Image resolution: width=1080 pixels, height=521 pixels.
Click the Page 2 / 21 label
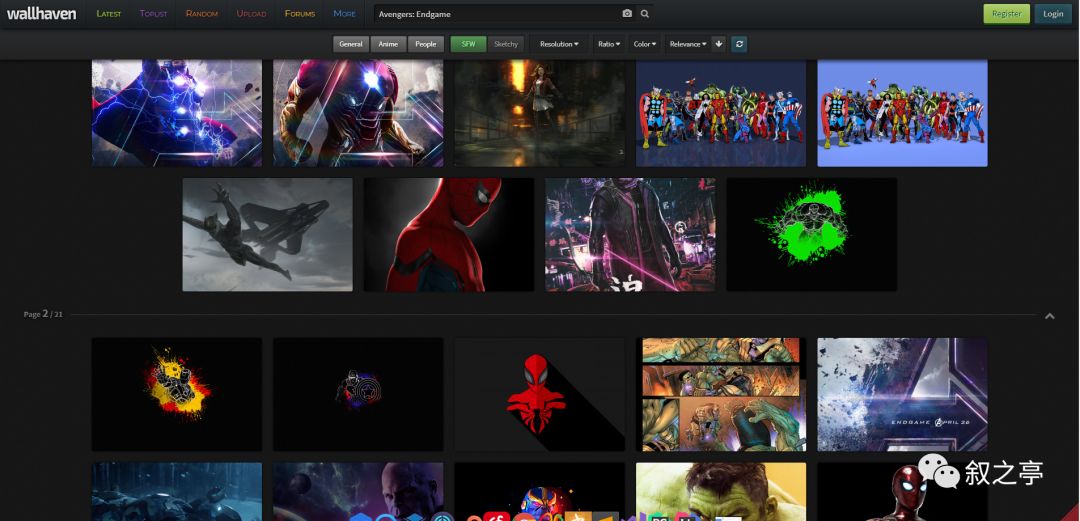[x=43, y=314]
